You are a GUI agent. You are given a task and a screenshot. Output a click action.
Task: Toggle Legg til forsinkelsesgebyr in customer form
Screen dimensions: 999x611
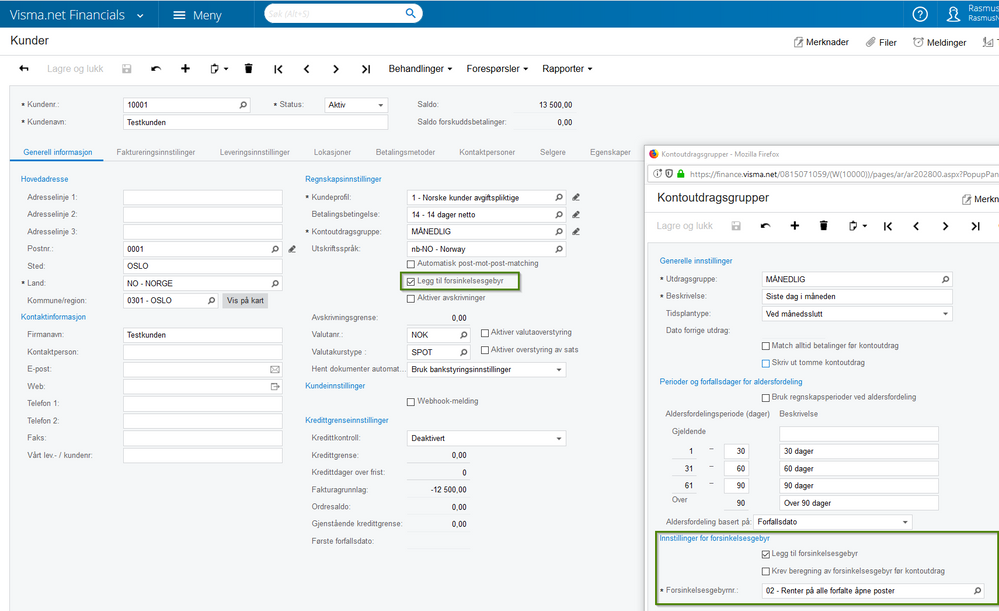(x=411, y=282)
